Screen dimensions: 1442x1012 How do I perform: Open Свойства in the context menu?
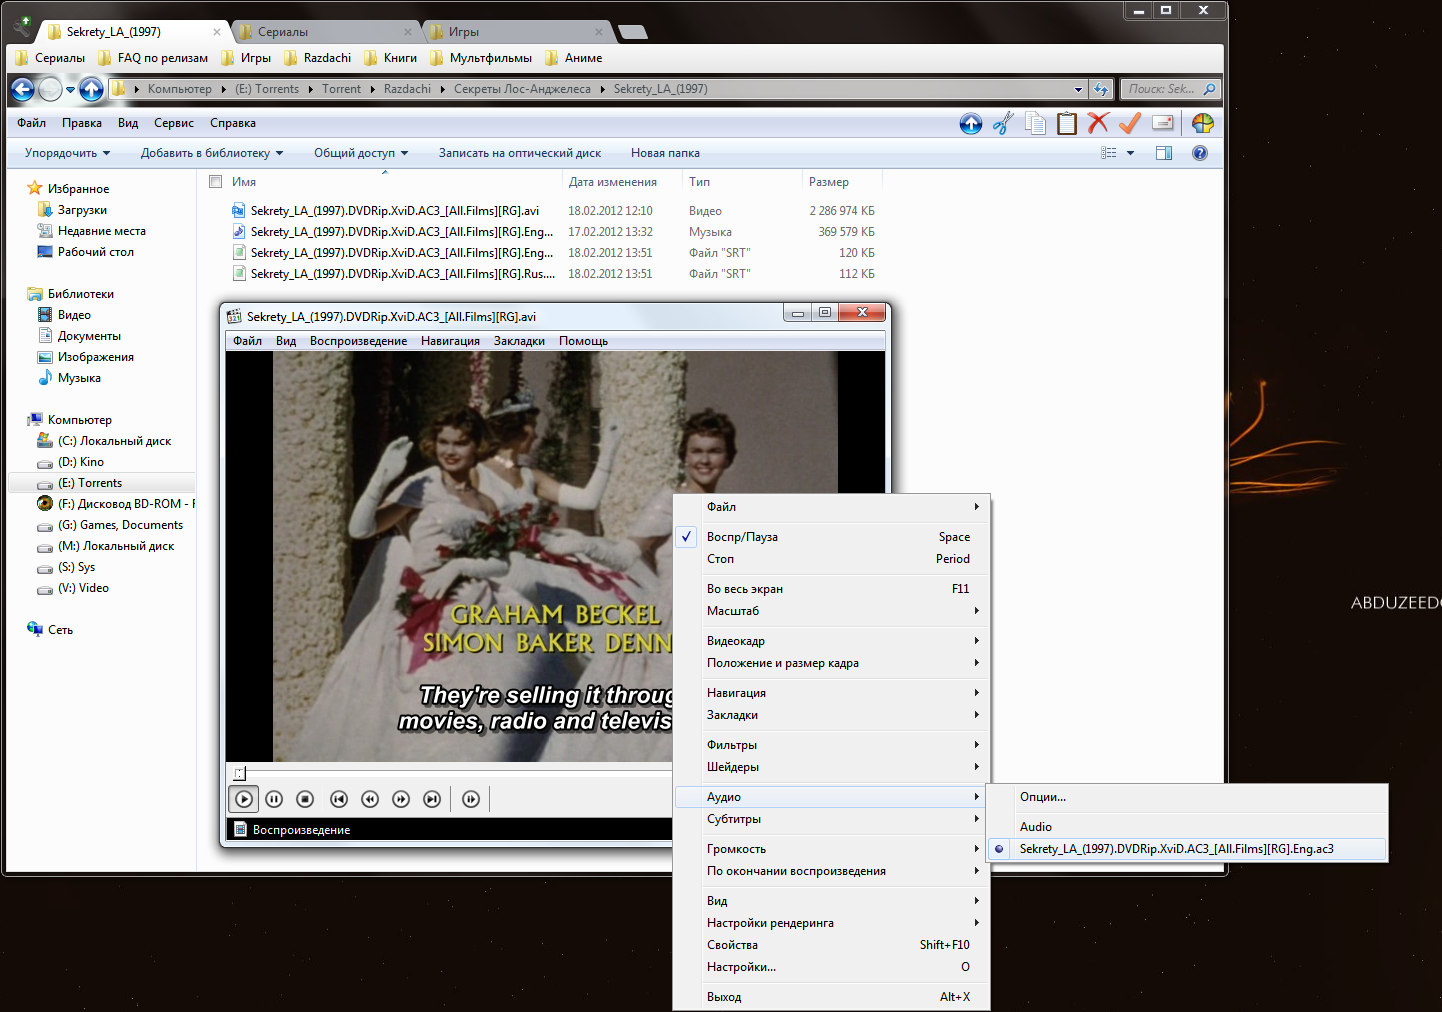coord(832,945)
